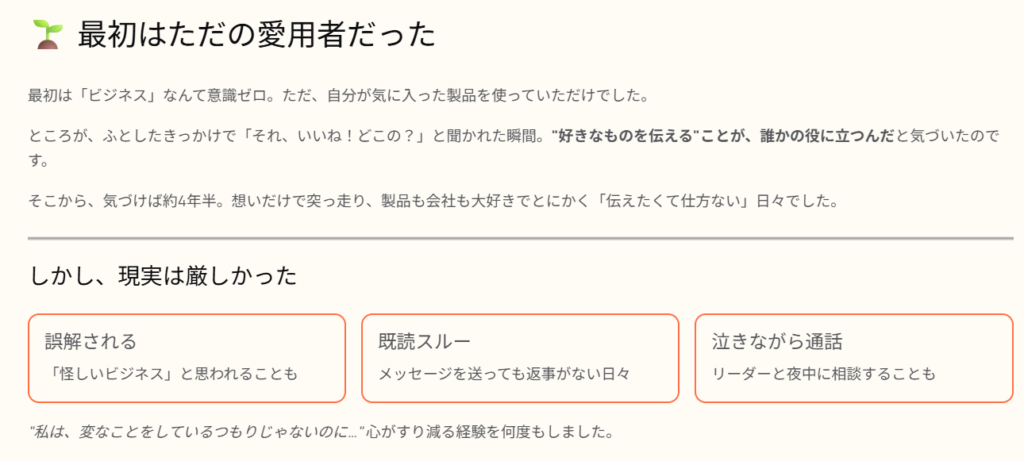Click the subheading しかし、現実は厳しかった
This screenshot has height=461, width=1024.
tap(163, 275)
